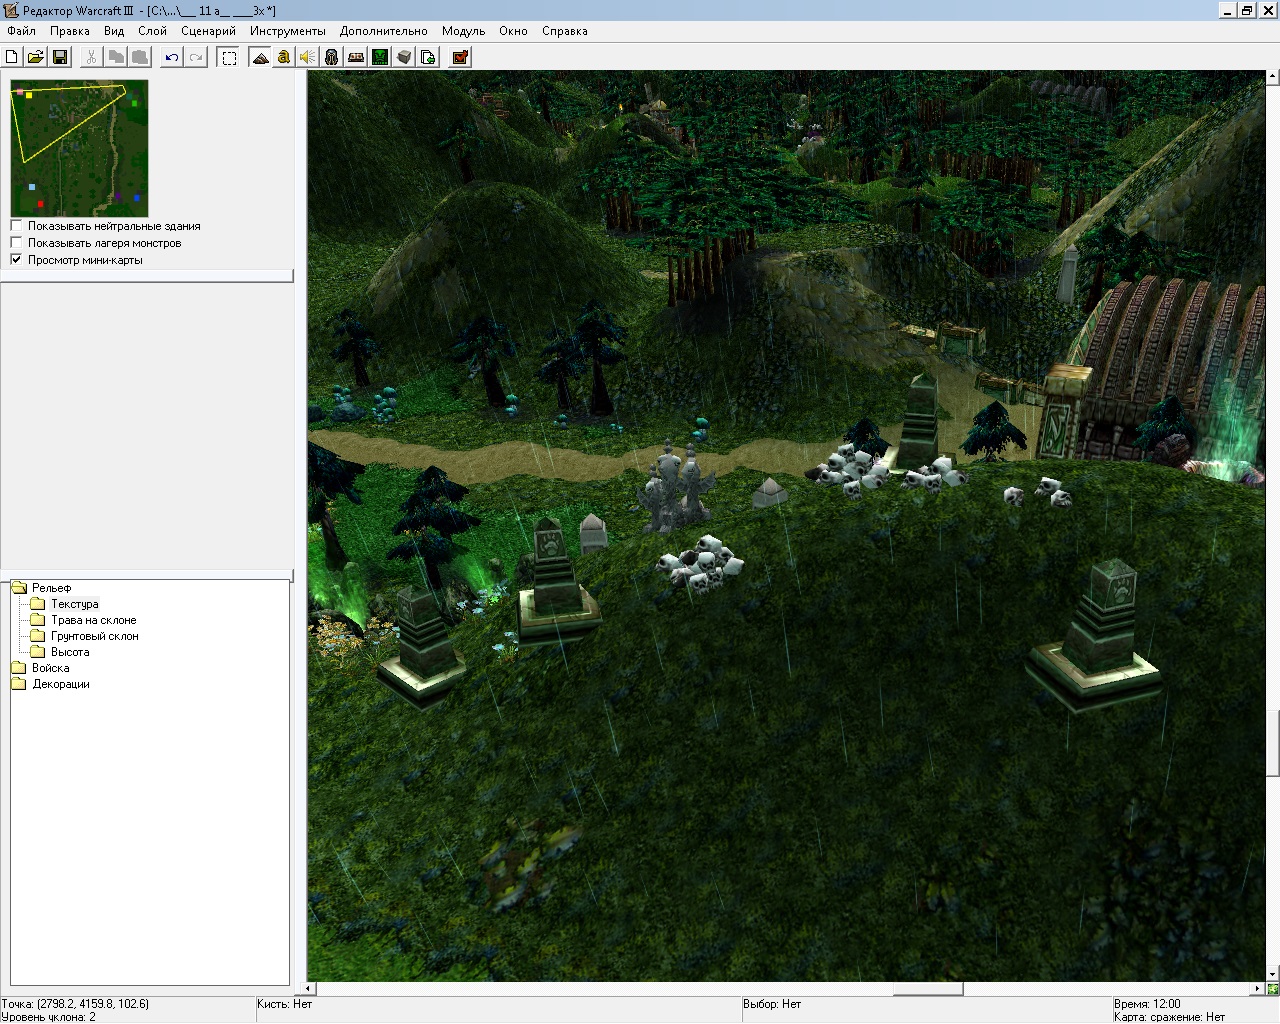
Task: Redo the undone action
Action: (x=196, y=57)
